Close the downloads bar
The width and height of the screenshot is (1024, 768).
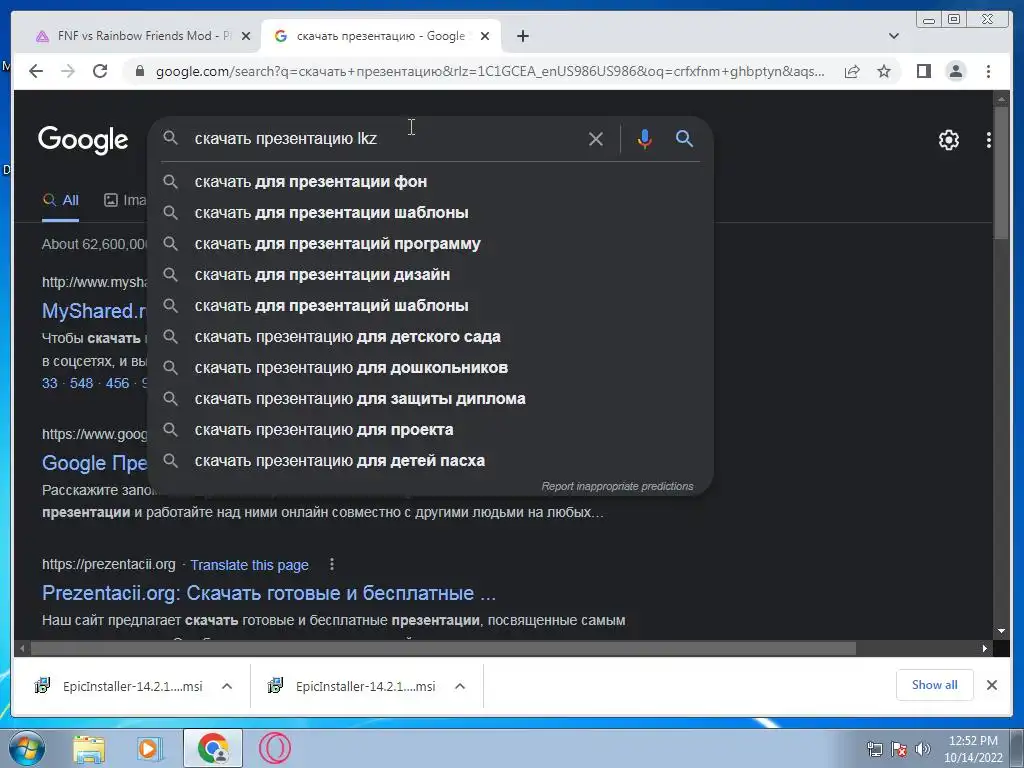pos(991,685)
